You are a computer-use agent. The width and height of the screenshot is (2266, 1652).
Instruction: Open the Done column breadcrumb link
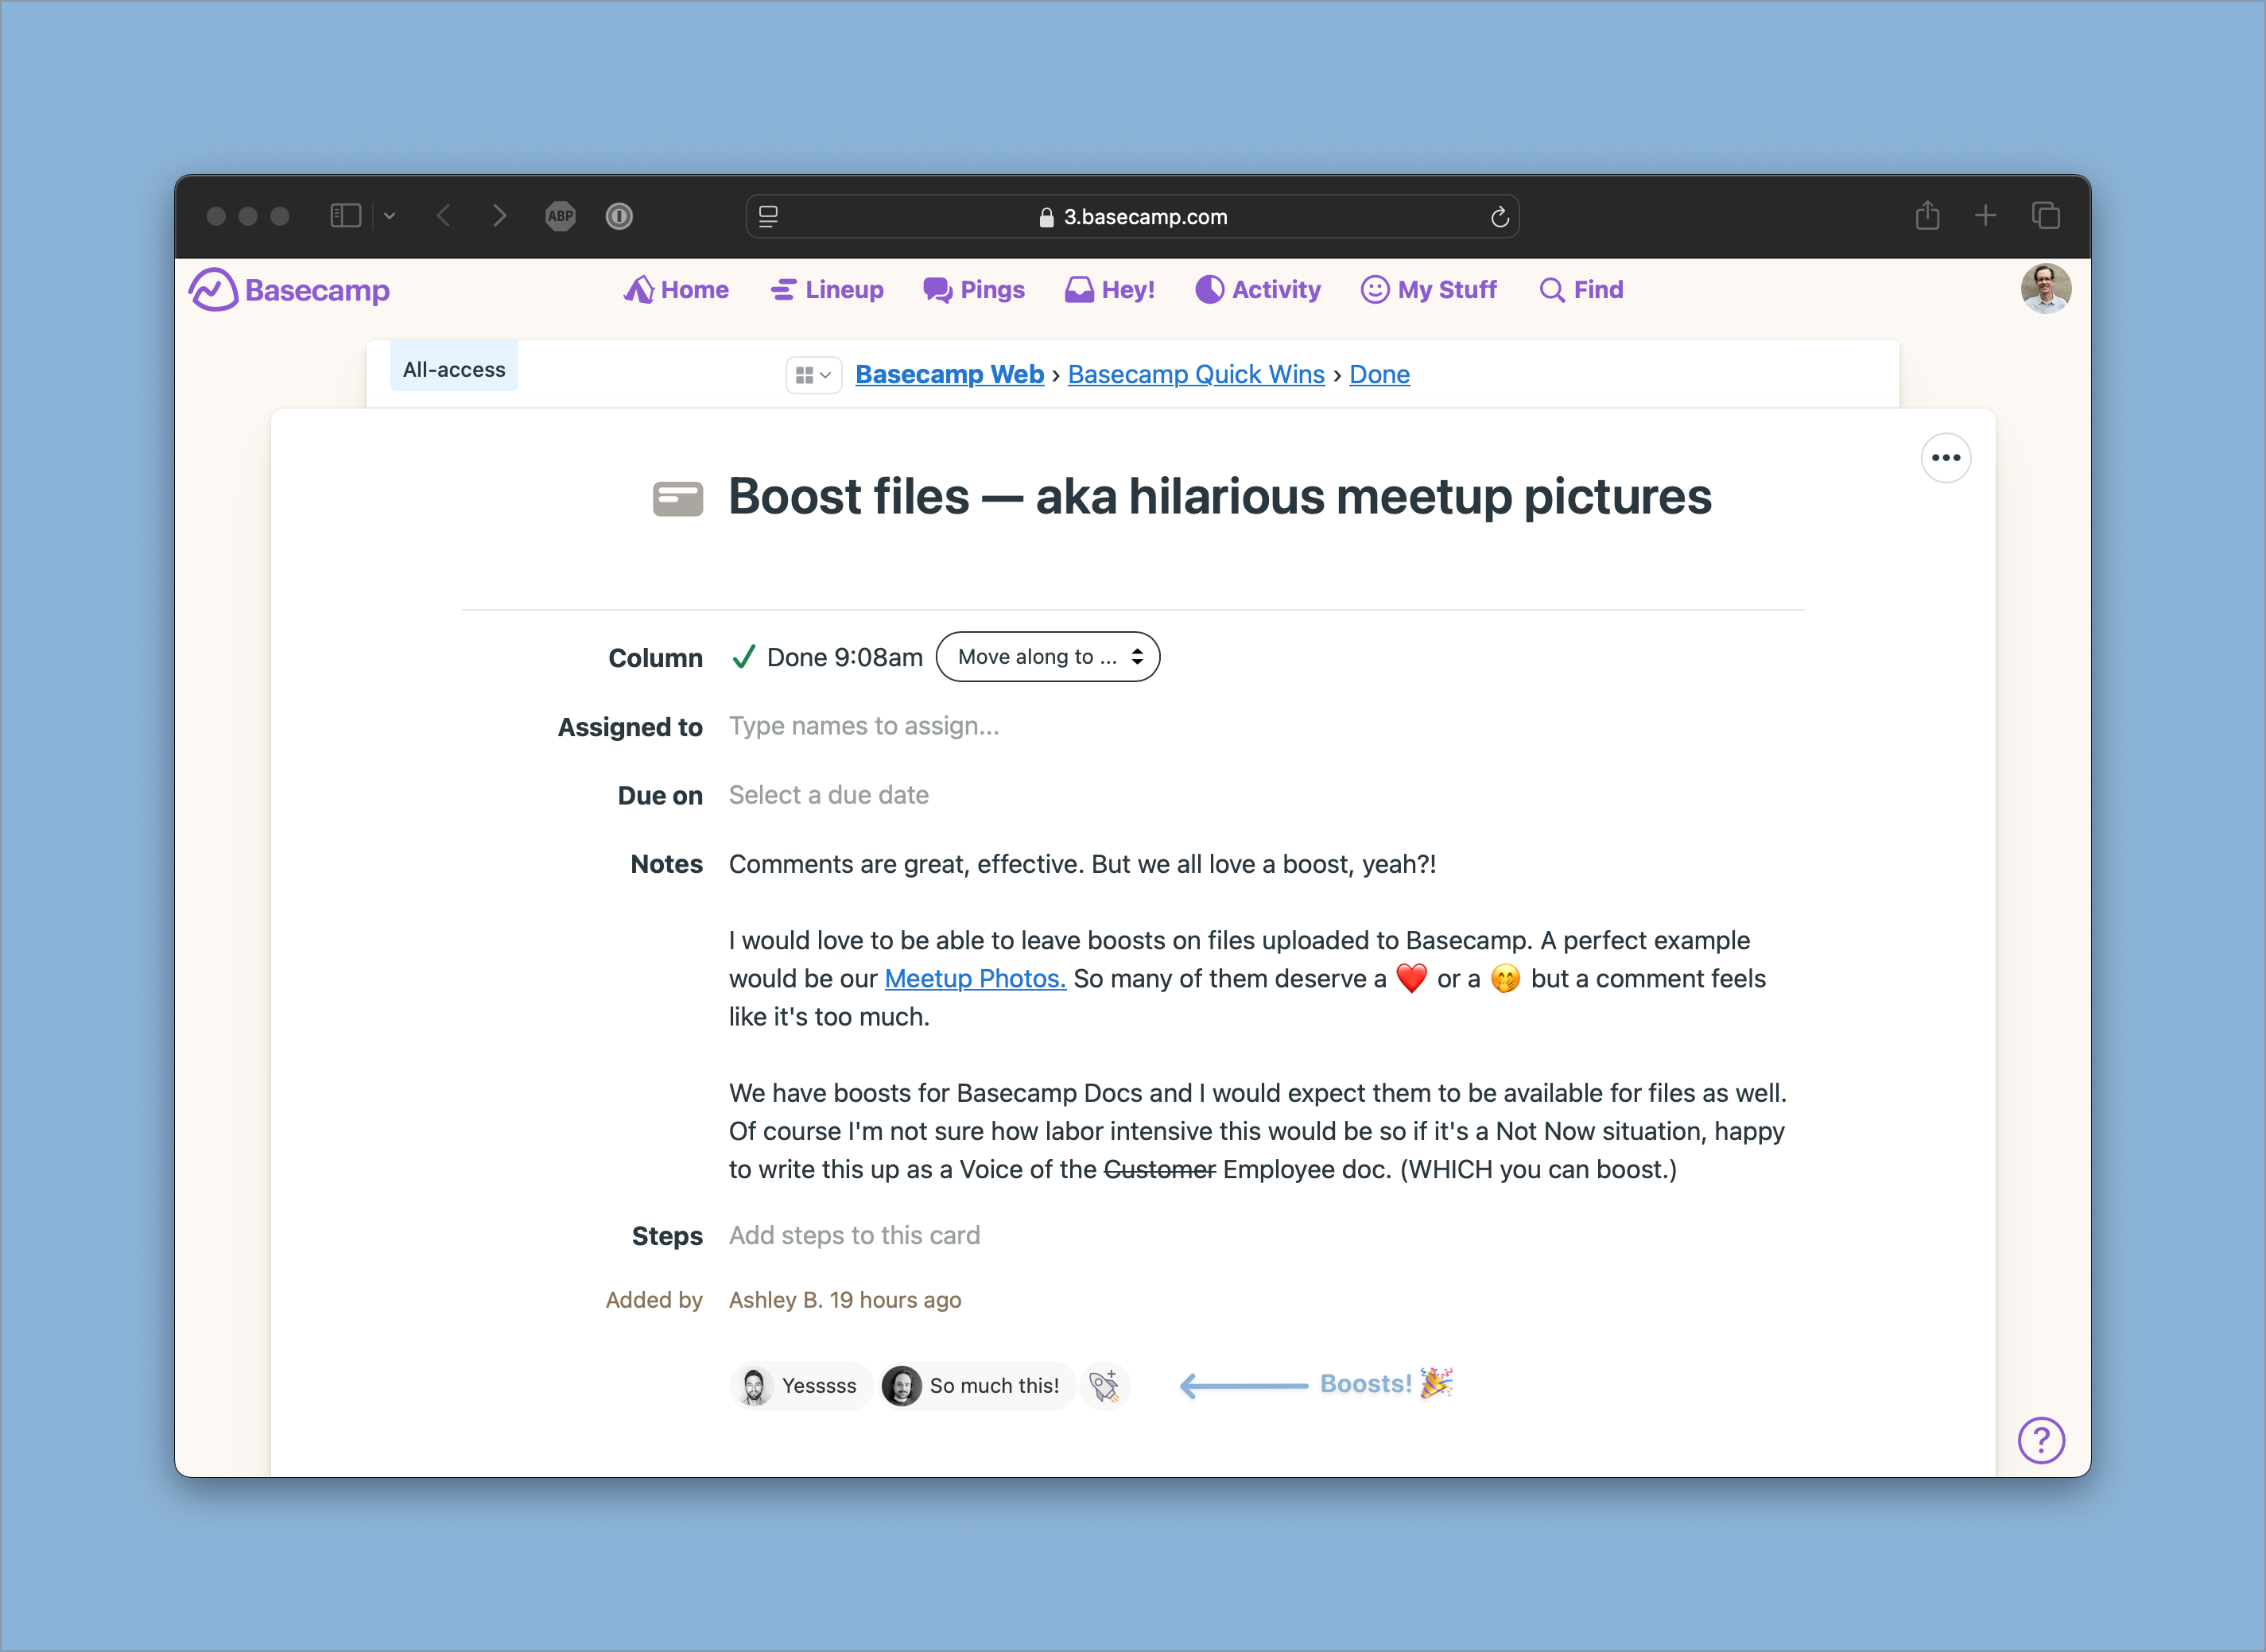[1379, 374]
